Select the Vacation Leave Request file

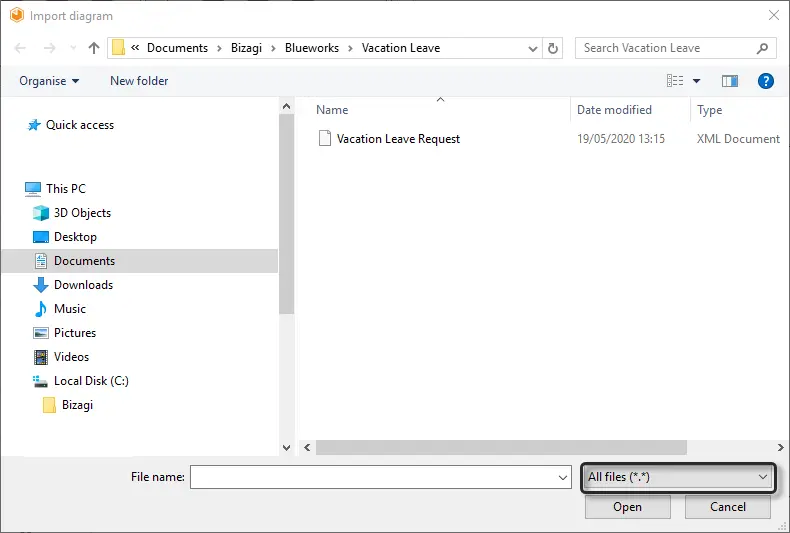pos(398,139)
